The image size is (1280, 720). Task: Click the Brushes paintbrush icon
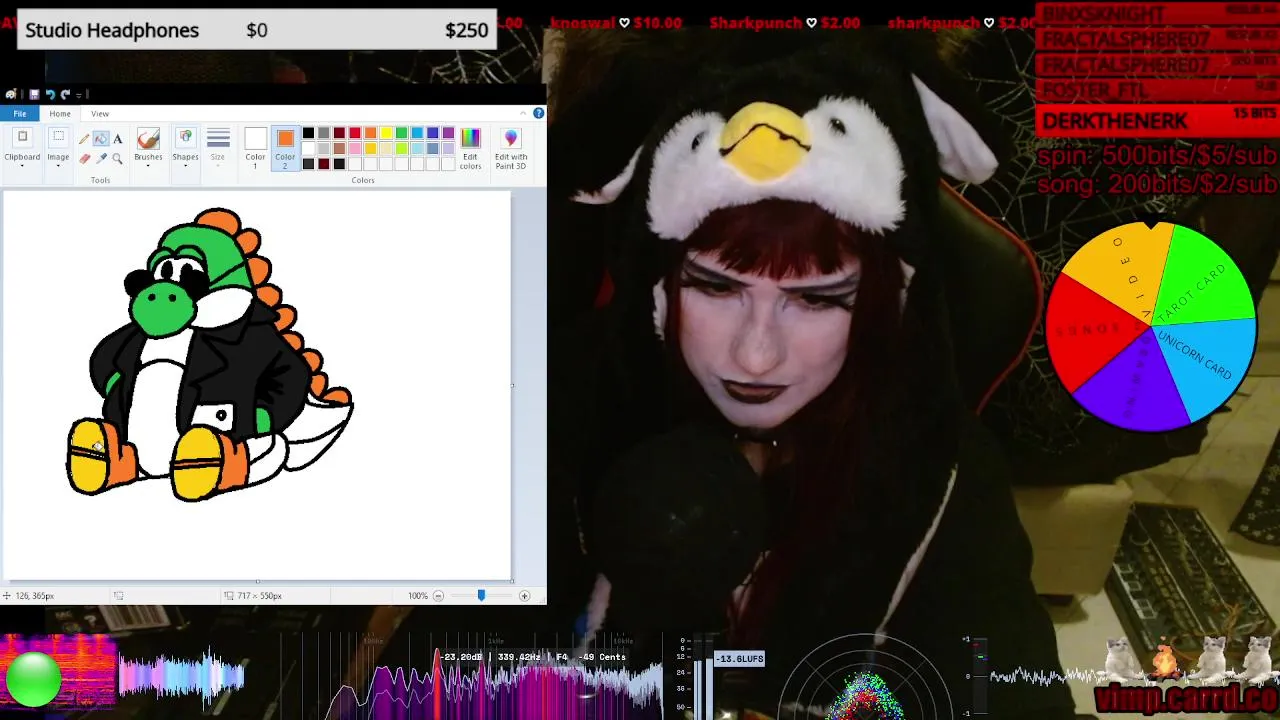click(x=148, y=138)
